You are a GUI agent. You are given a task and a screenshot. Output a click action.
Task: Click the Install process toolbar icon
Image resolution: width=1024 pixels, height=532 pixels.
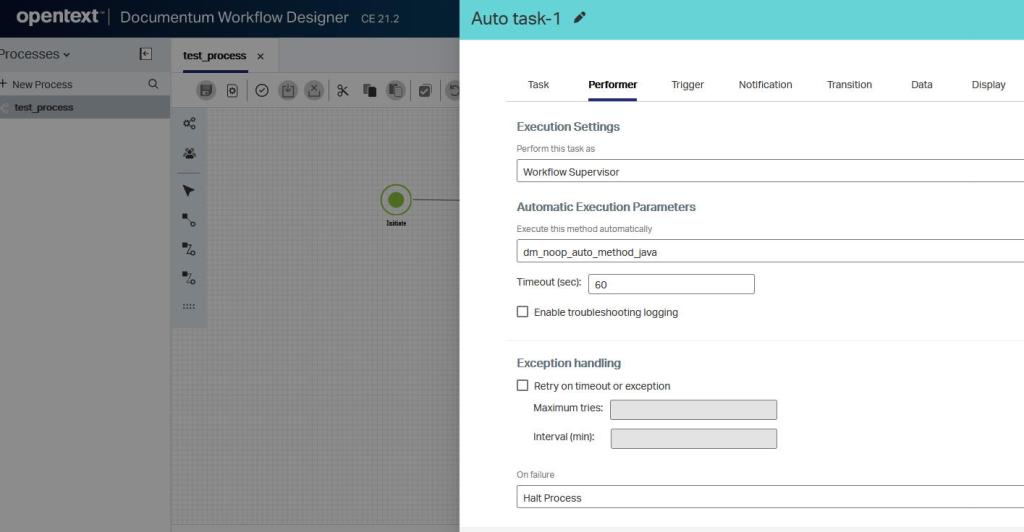coord(288,90)
